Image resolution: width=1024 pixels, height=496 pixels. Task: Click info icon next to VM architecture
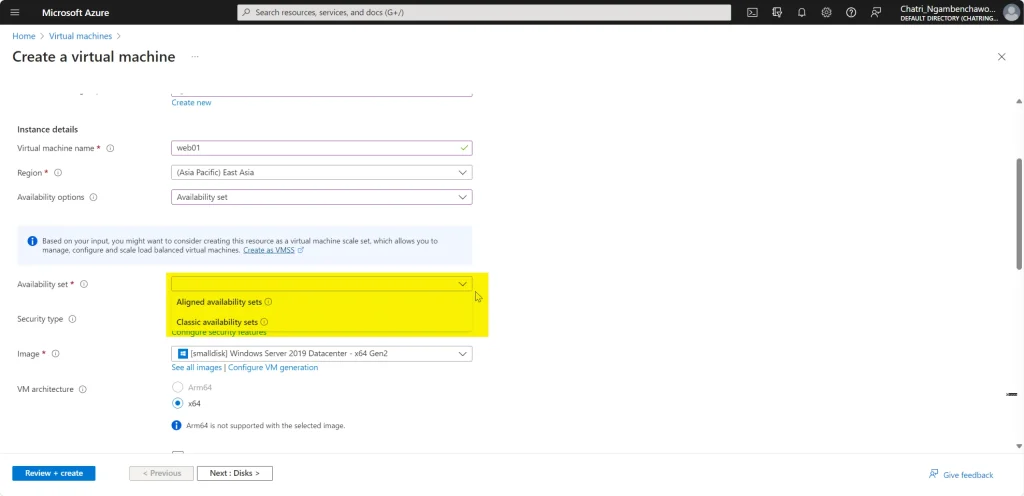83,389
